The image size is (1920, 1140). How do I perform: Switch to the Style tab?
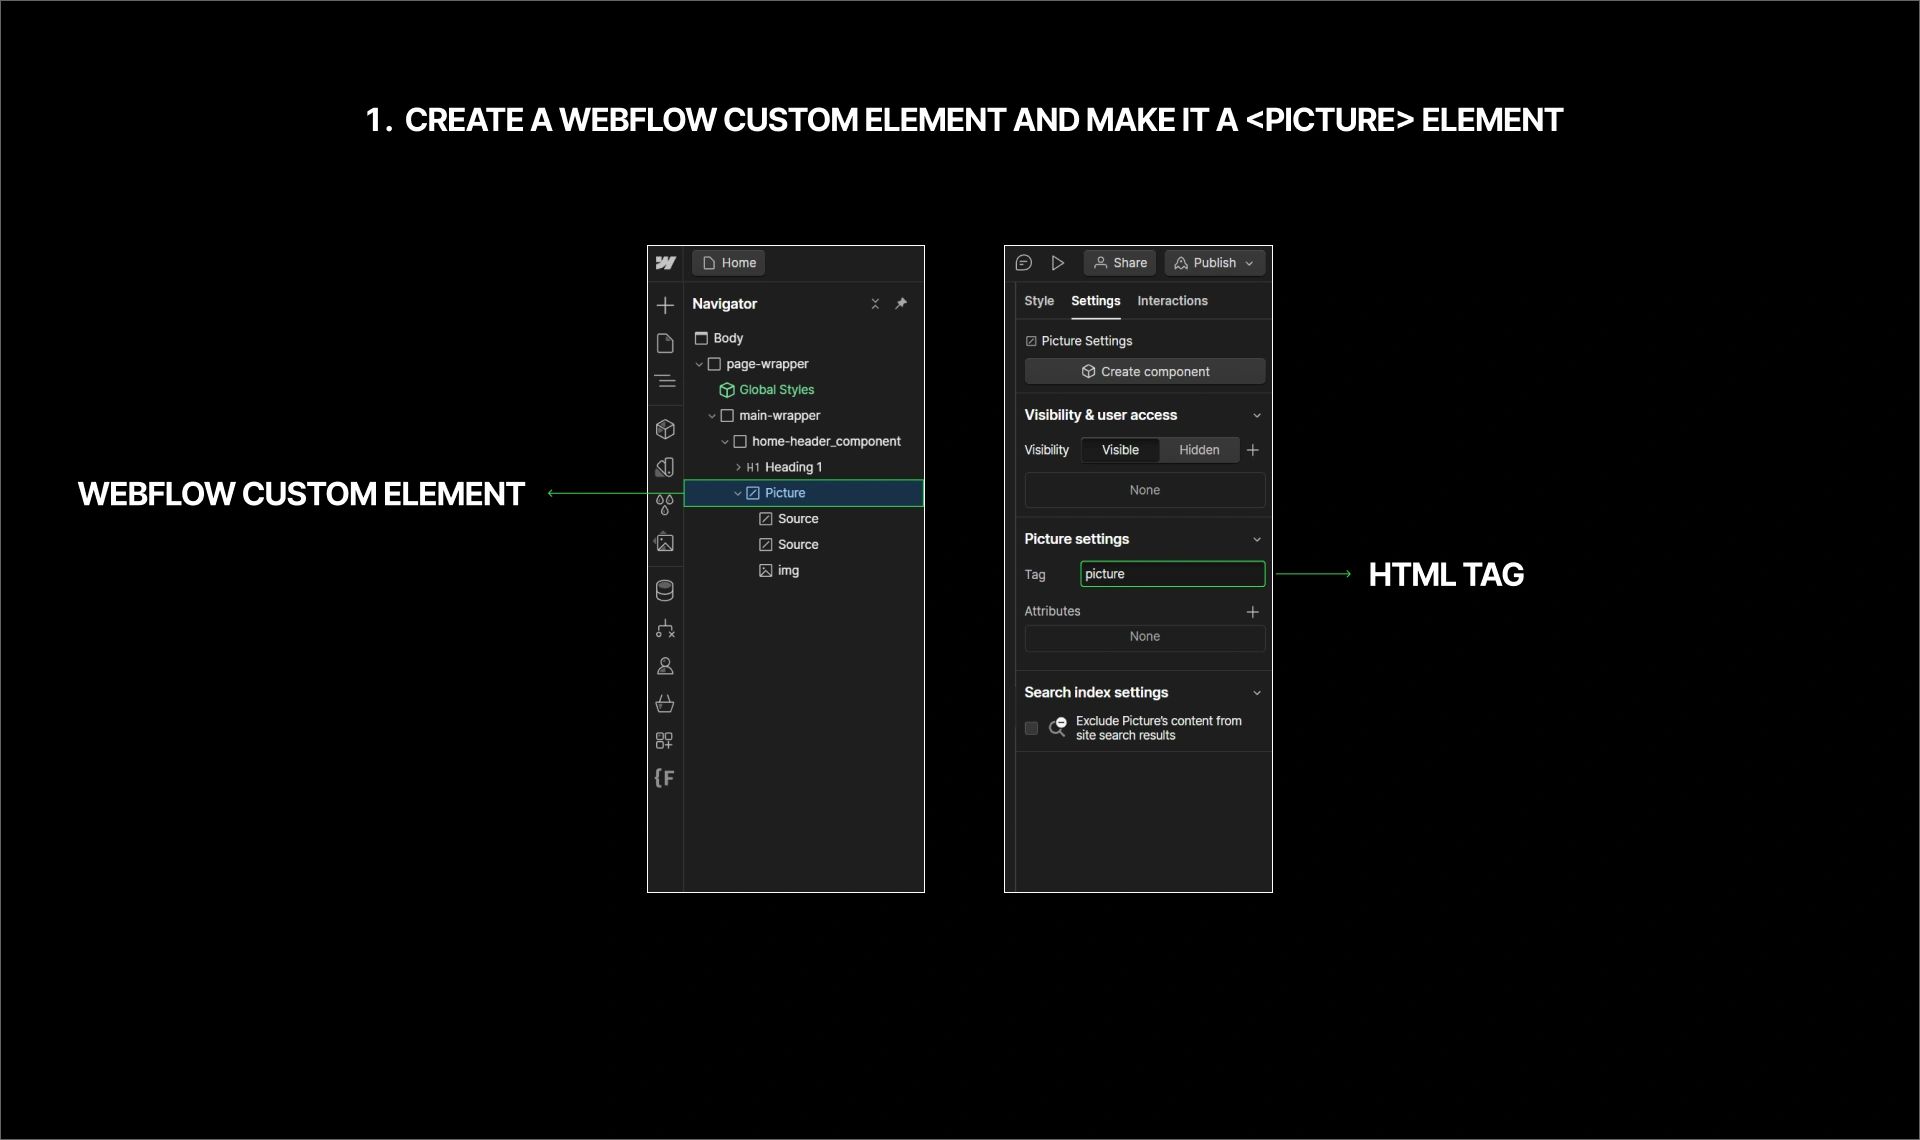(1038, 301)
